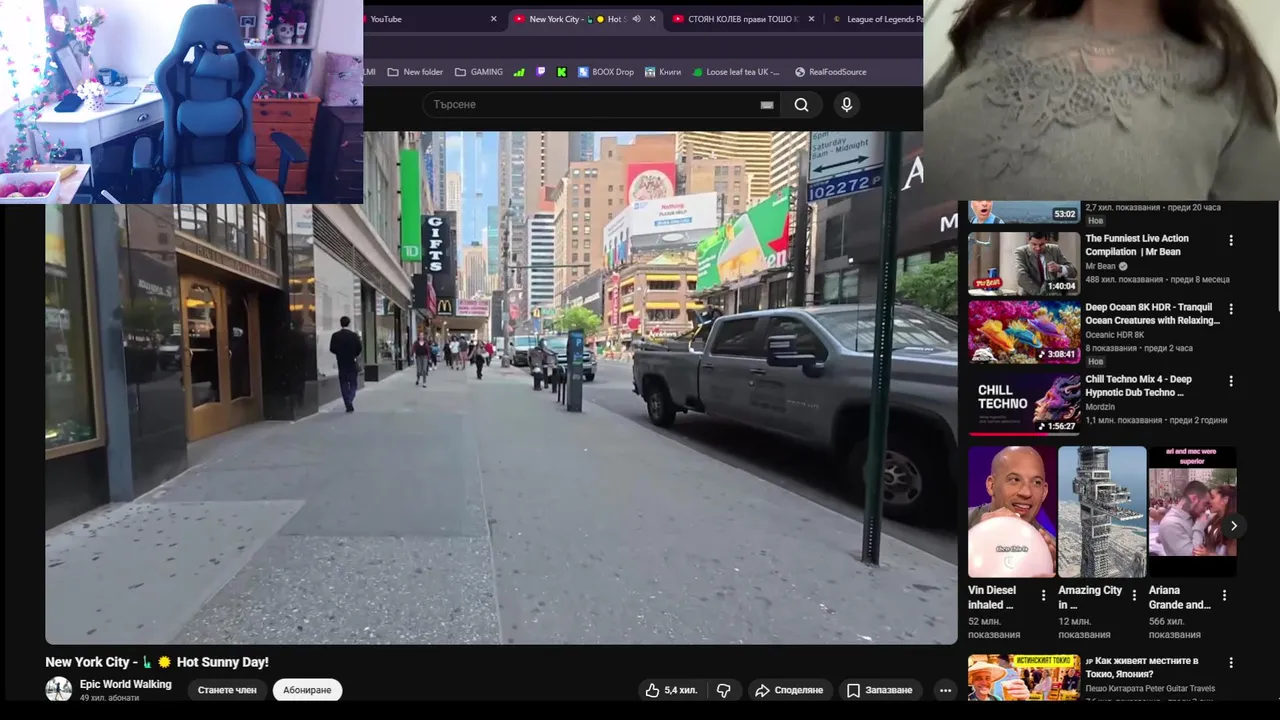Open the Epic World Walking channel avatar
The width and height of the screenshot is (1280, 720).
(x=59, y=689)
